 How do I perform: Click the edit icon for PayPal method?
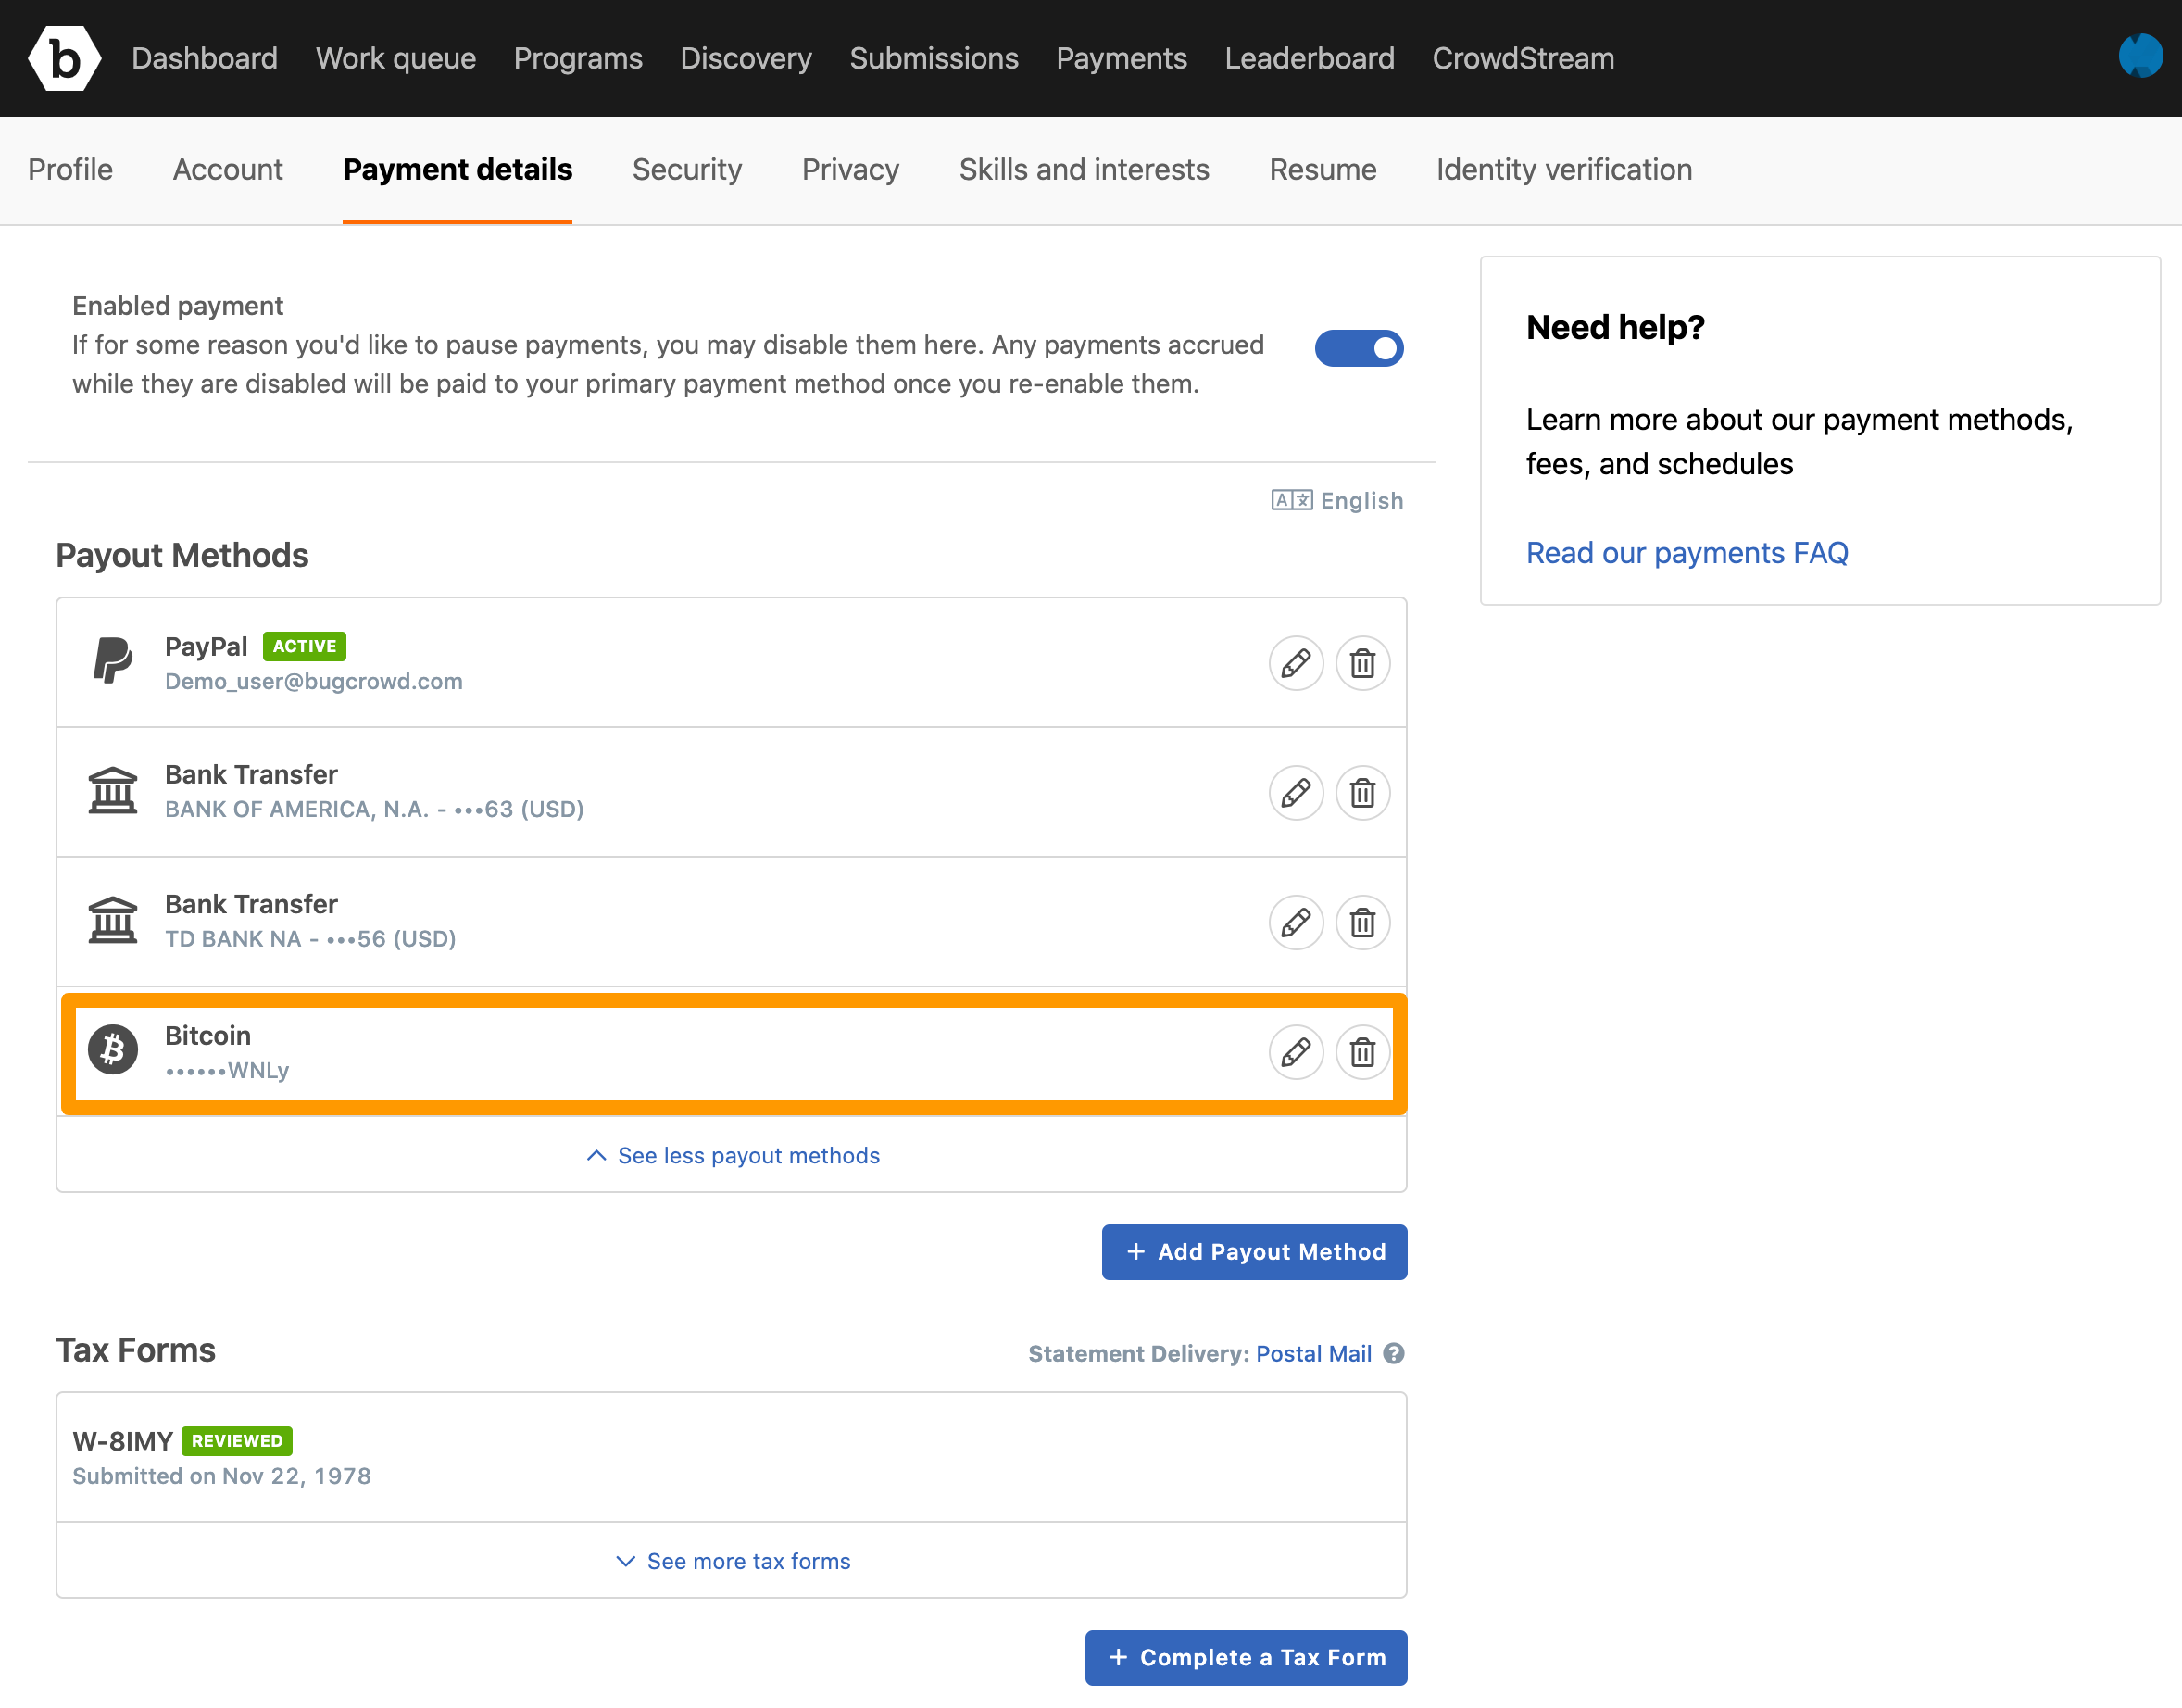pos(1295,662)
